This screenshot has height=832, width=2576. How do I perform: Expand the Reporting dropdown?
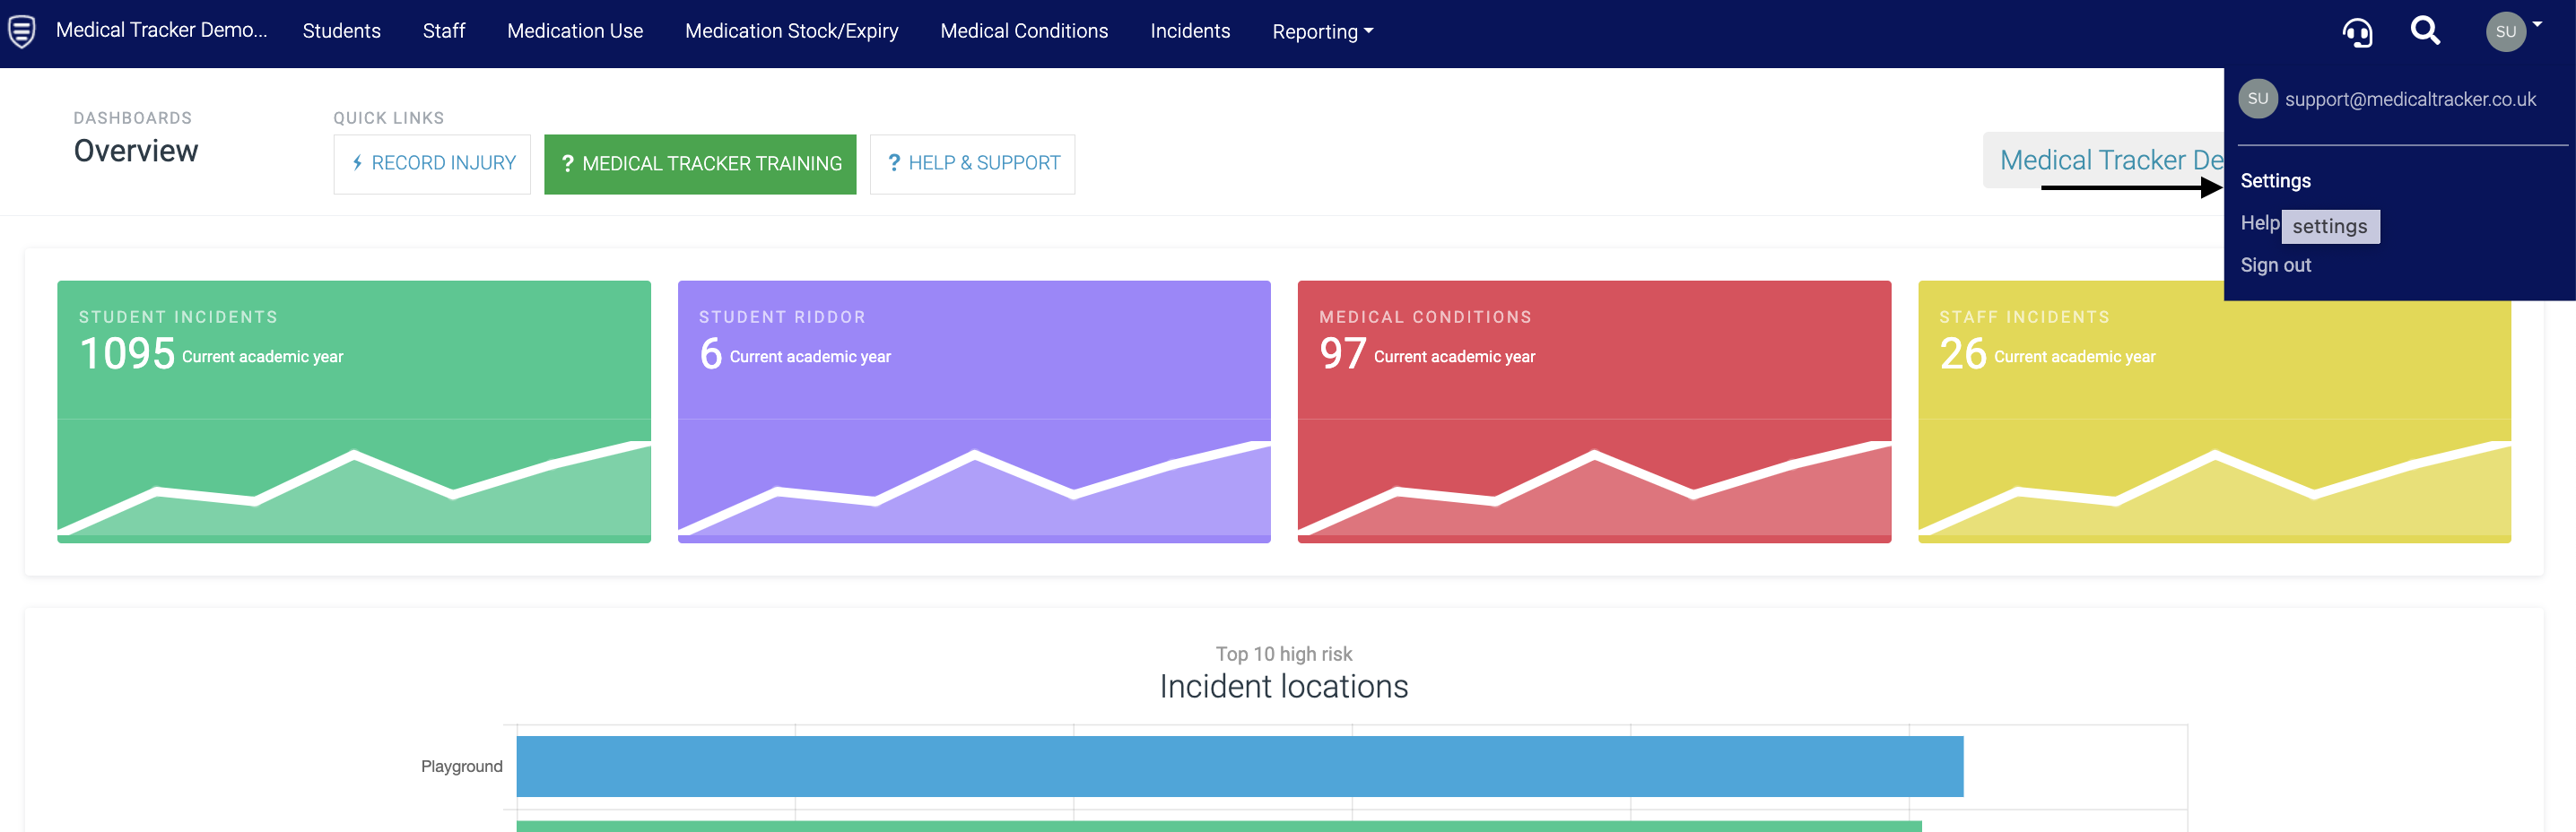pos(1322,32)
